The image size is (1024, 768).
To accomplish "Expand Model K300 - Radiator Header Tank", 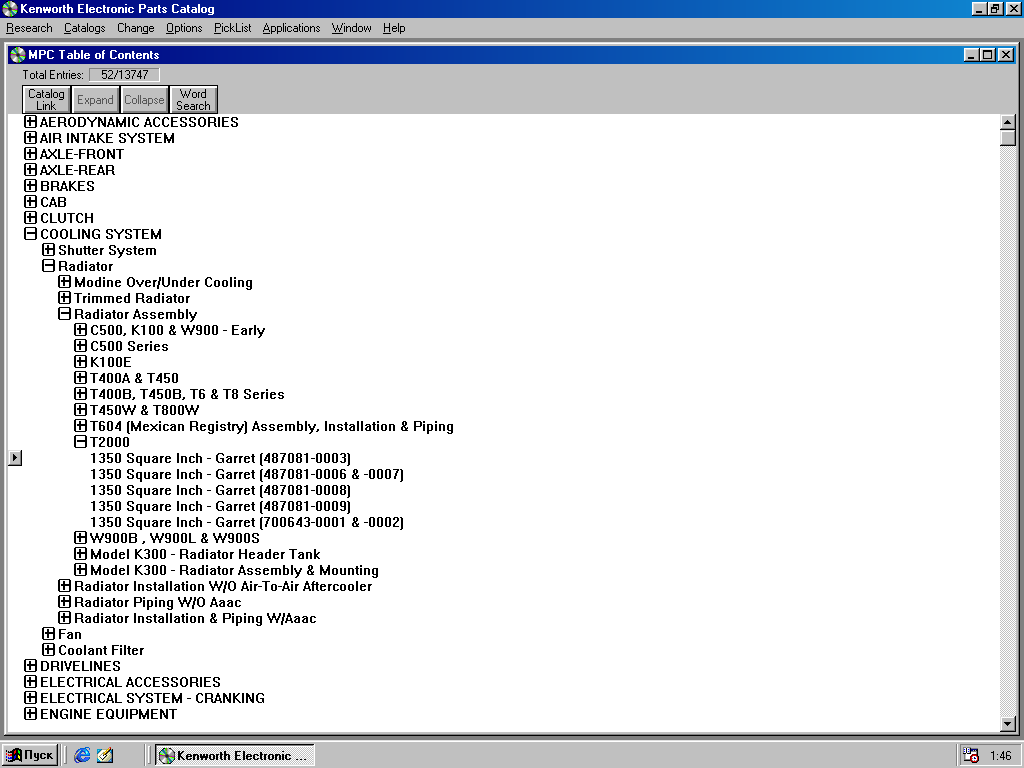I will click(80, 554).
